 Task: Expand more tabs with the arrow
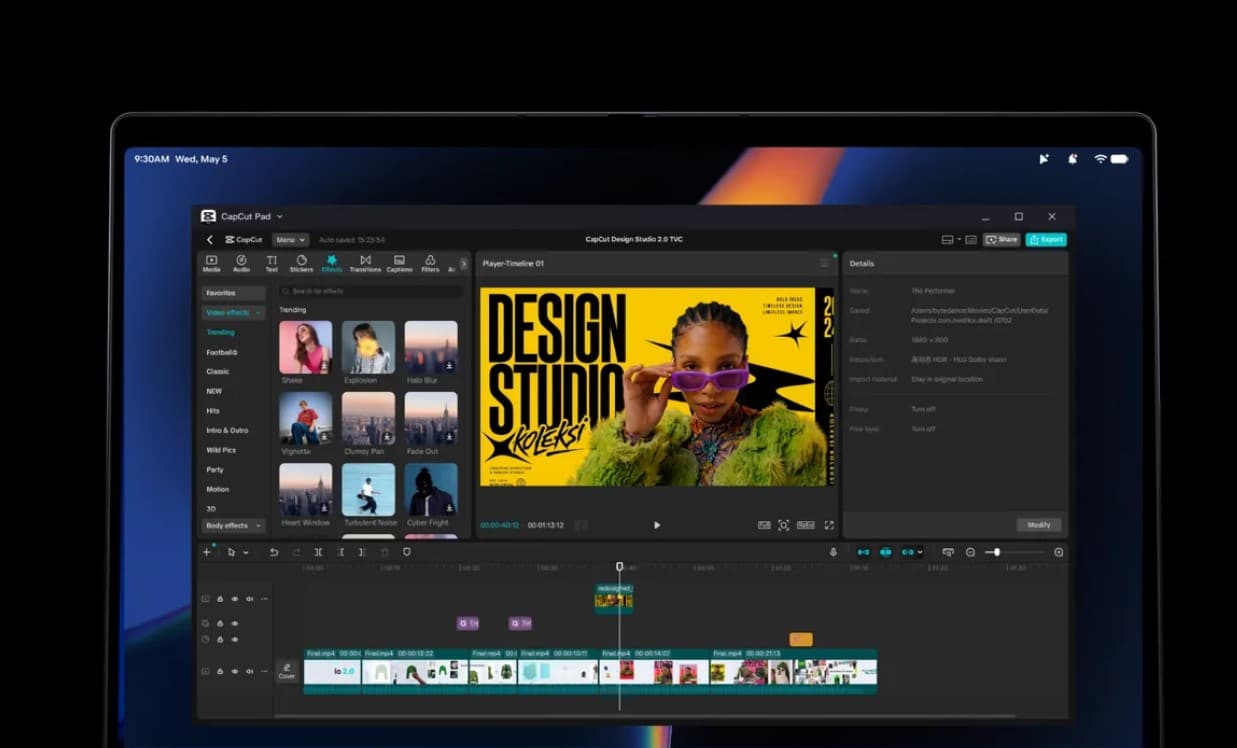tap(463, 263)
